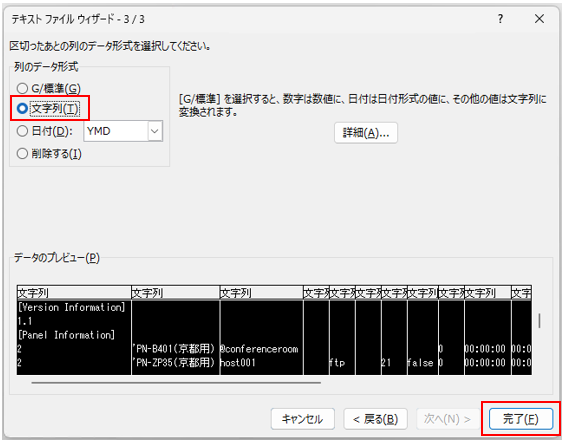
Task: Click the [Version Information] preview cell
Action: (x=72, y=307)
